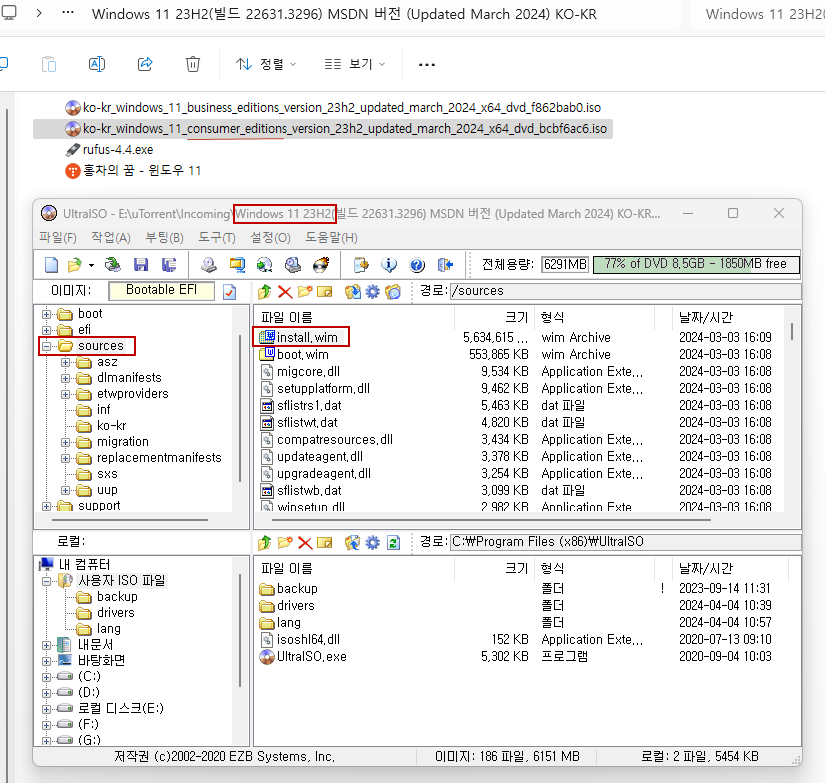Expand the 로컬 디스크(E:) drive node

click(47, 709)
